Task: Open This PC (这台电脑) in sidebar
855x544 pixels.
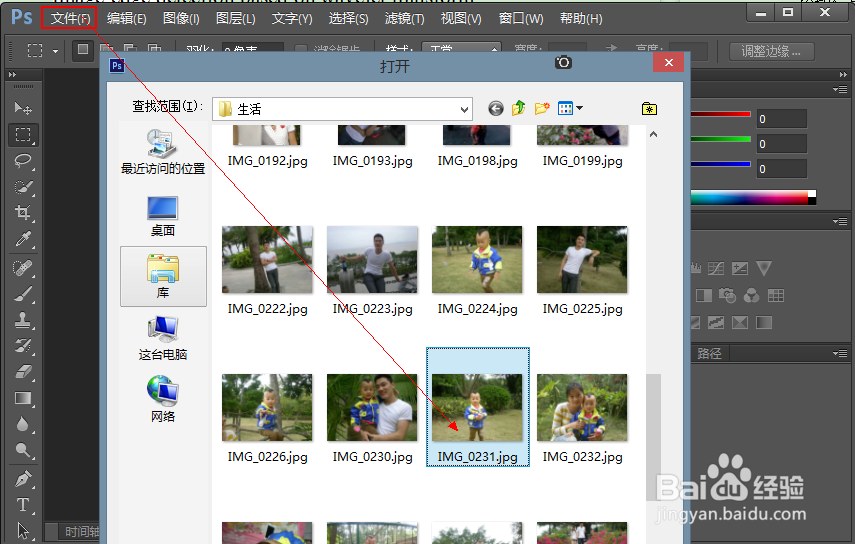Action: click(x=162, y=339)
